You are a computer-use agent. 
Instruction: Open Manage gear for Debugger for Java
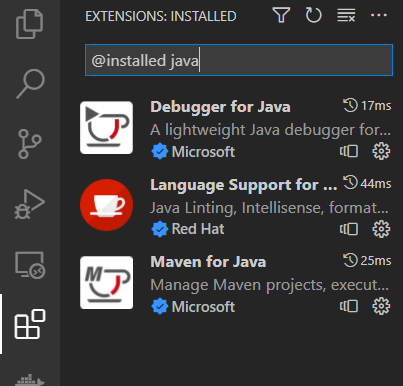[x=381, y=151]
